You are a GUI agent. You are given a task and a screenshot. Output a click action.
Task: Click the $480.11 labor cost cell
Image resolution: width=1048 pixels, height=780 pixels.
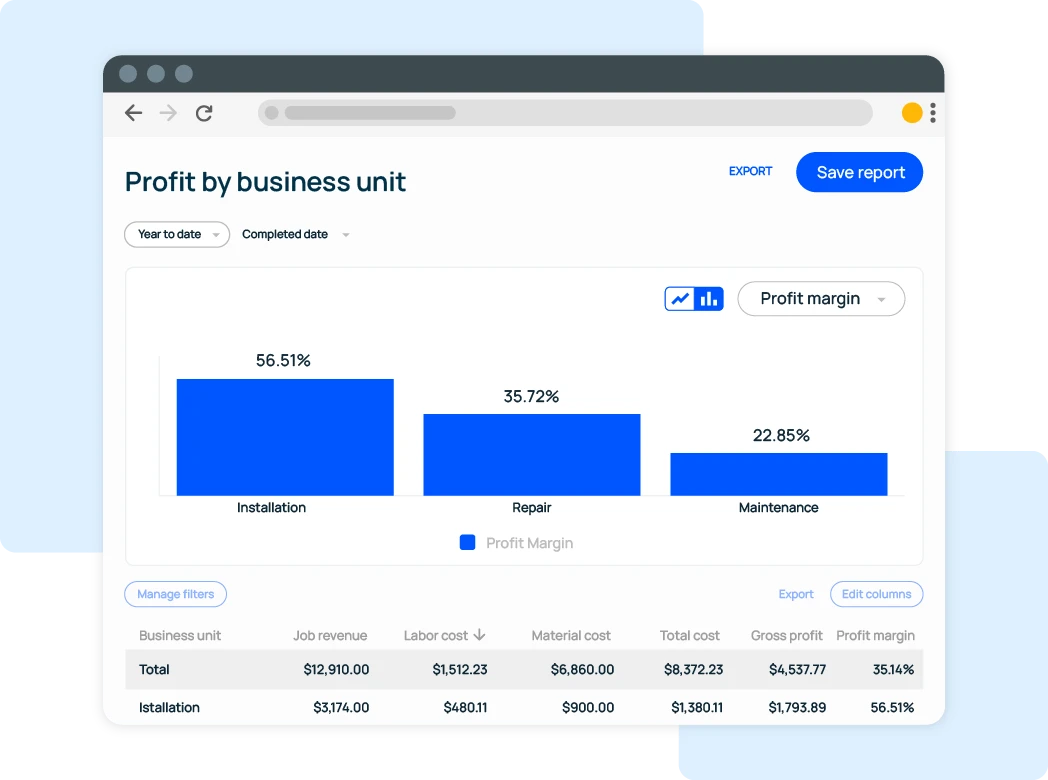point(465,707)
